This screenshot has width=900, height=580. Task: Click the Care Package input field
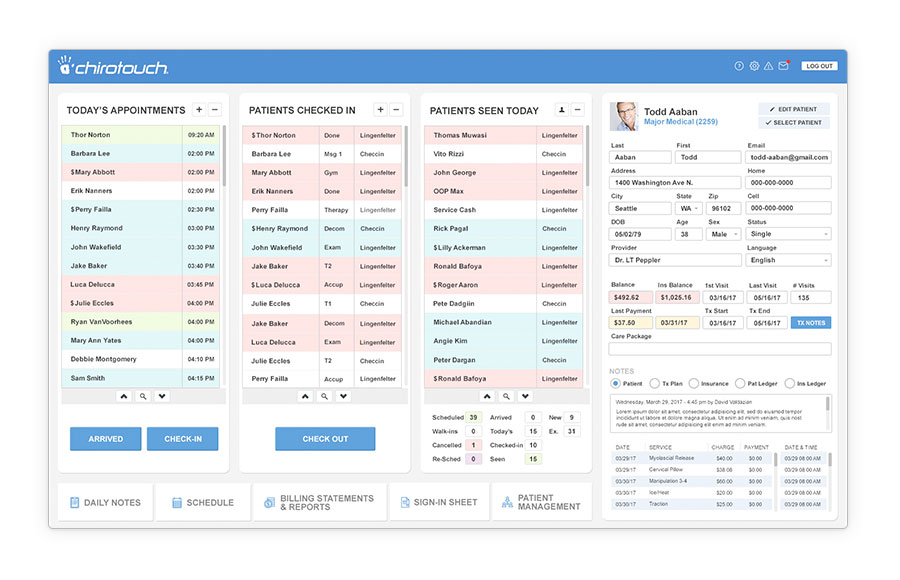[x=720, y=349]
